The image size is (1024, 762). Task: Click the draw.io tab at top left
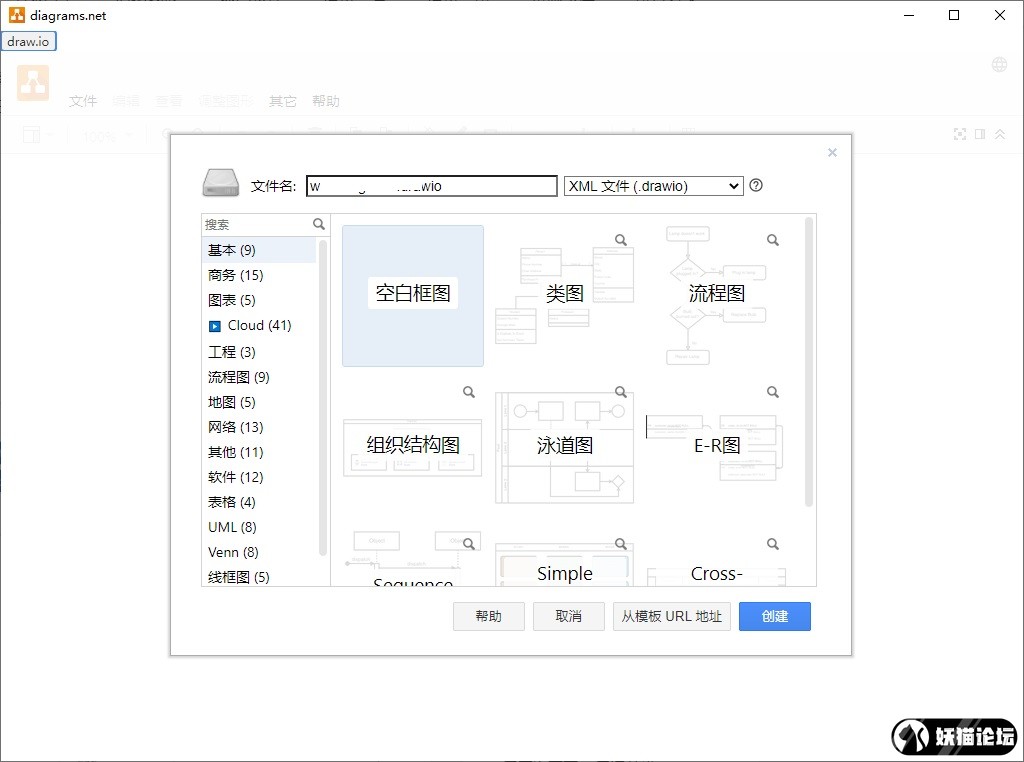pyautogui.click(x=28, y=41)
